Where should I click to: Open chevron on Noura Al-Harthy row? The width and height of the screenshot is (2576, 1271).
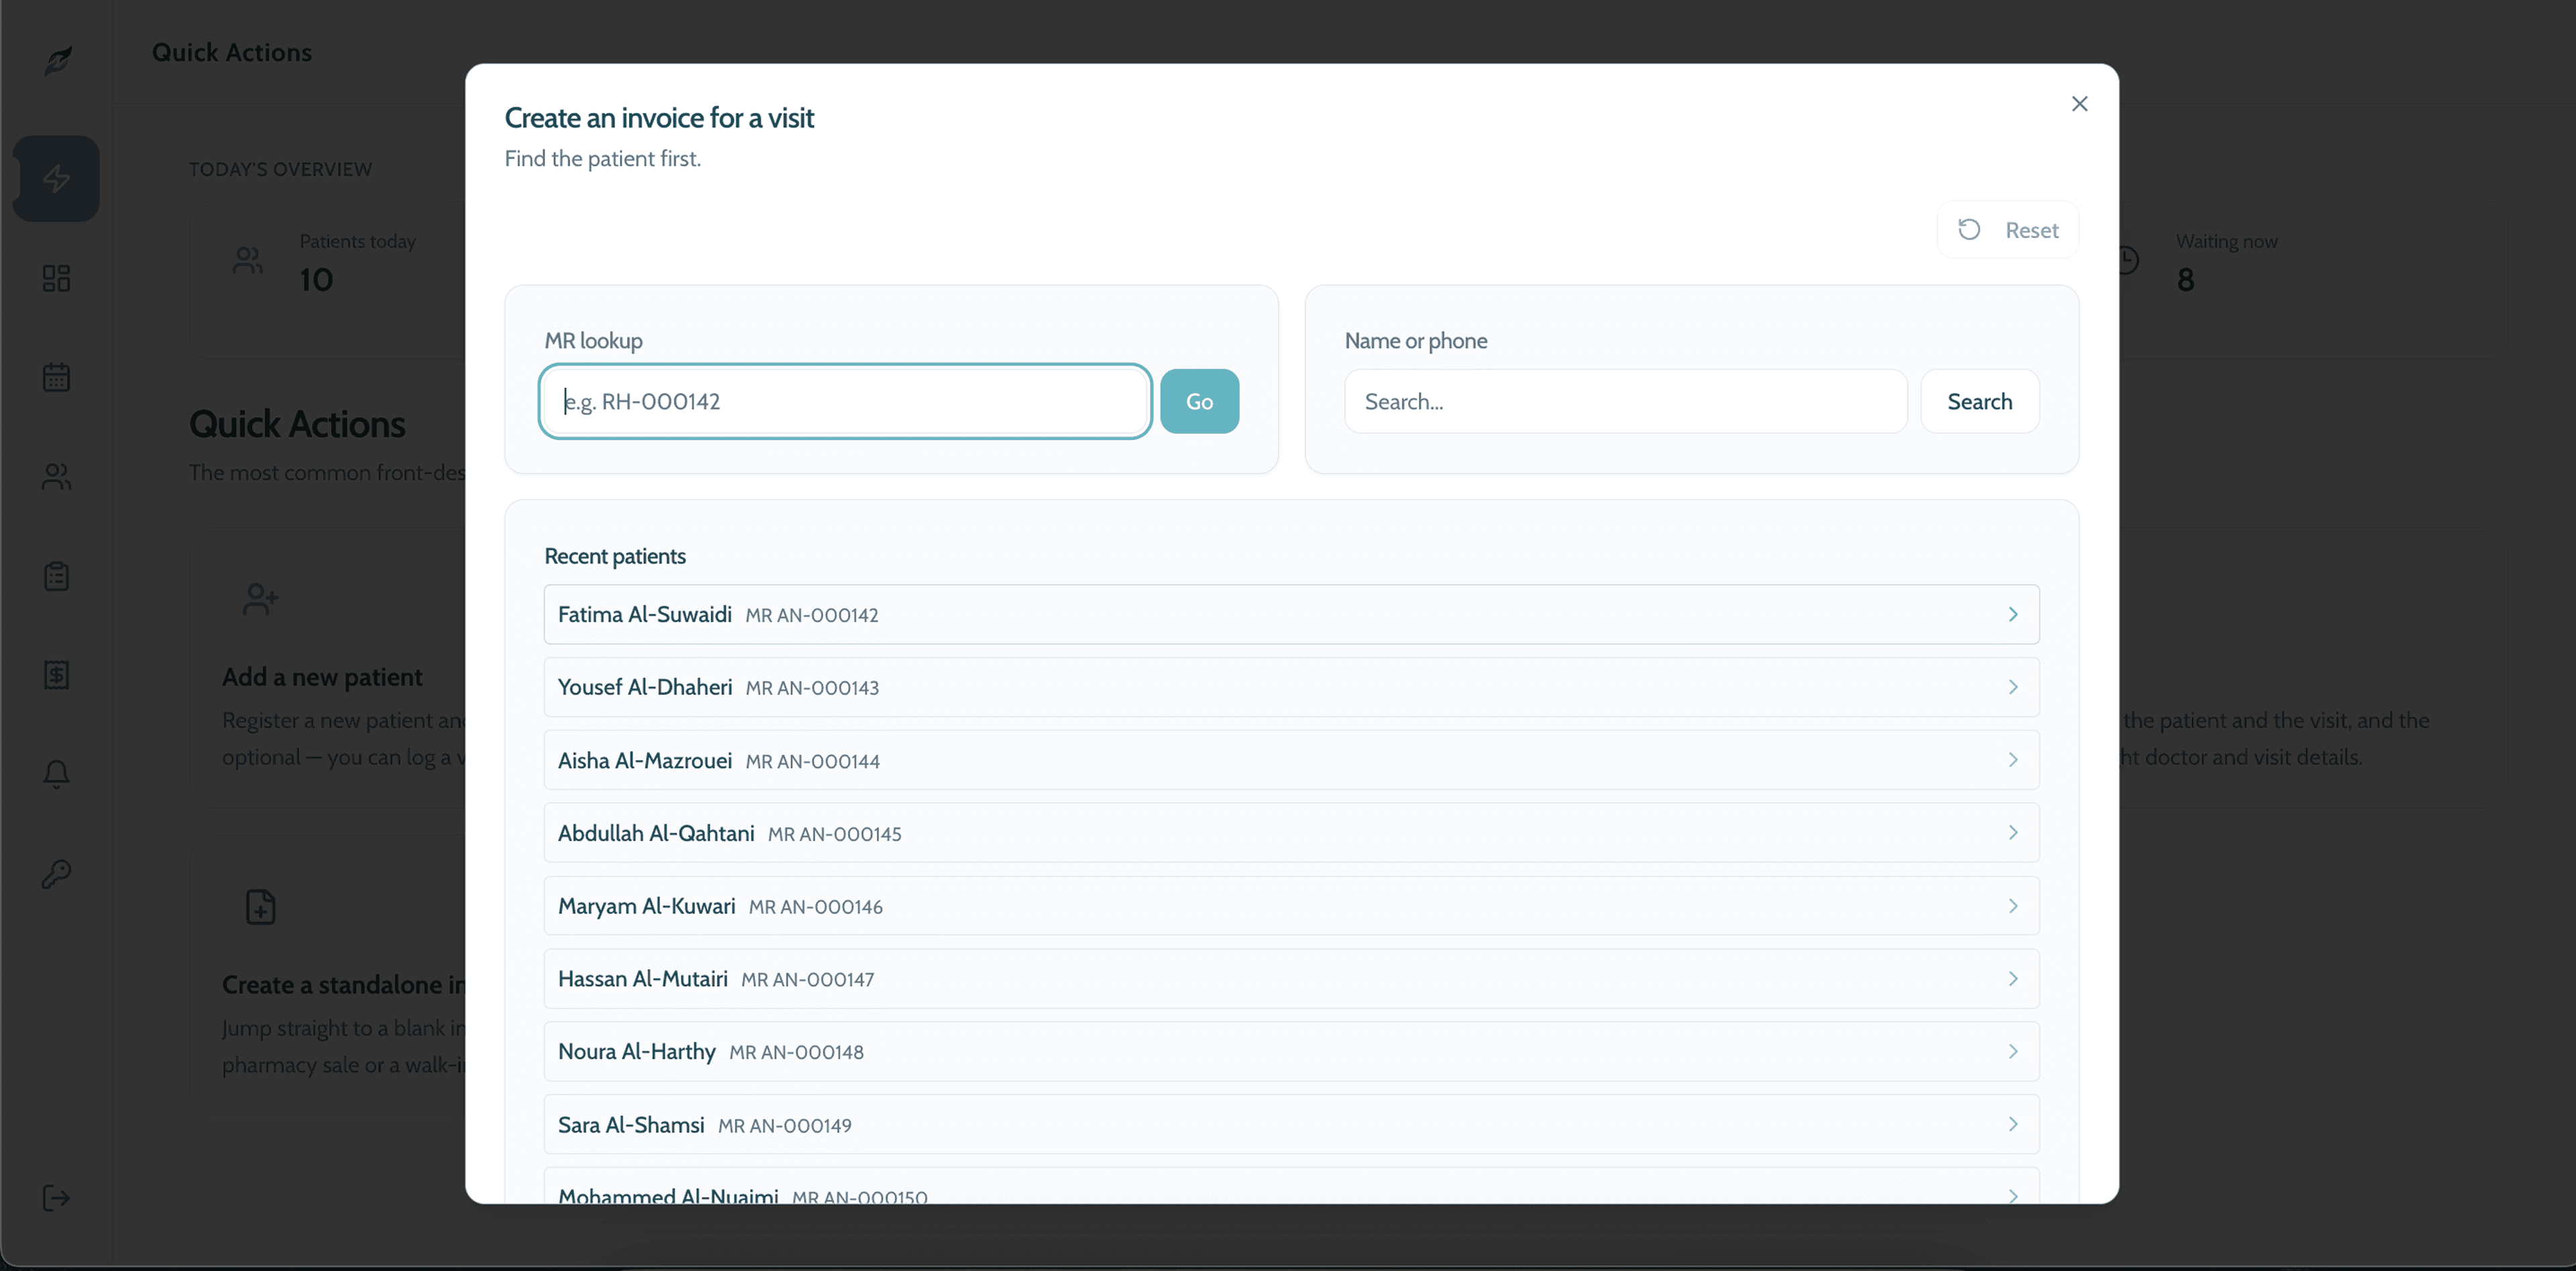click(2013, 1052)
